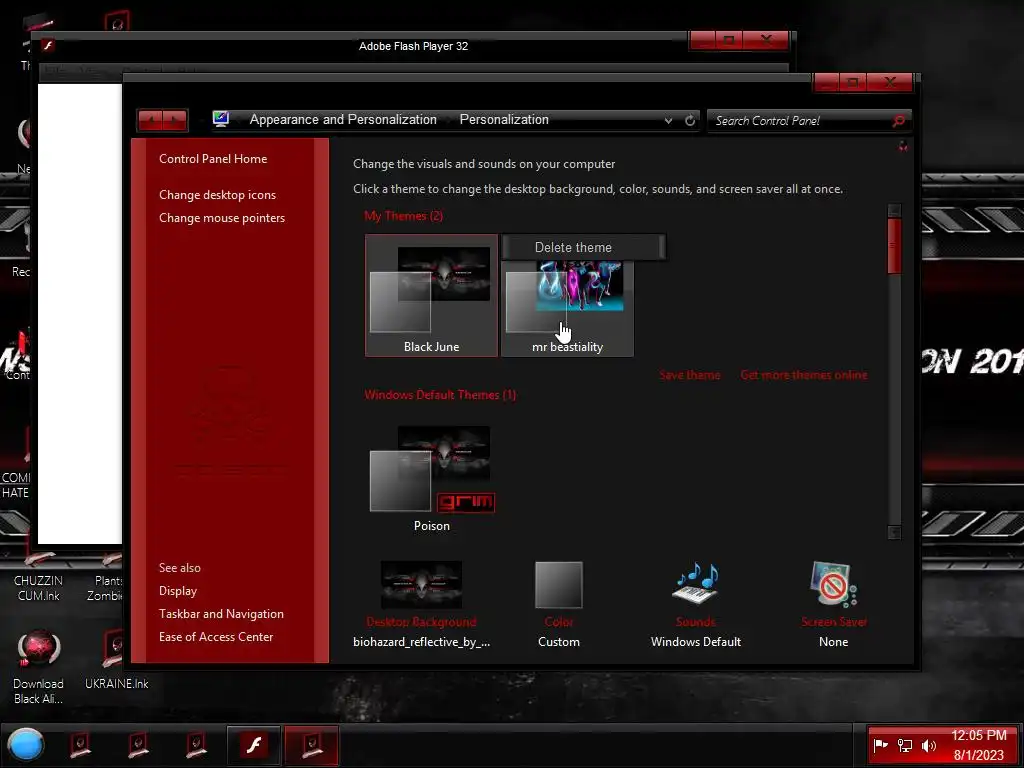
Task: Refresh the Personalization page
Action: point(690,120)
